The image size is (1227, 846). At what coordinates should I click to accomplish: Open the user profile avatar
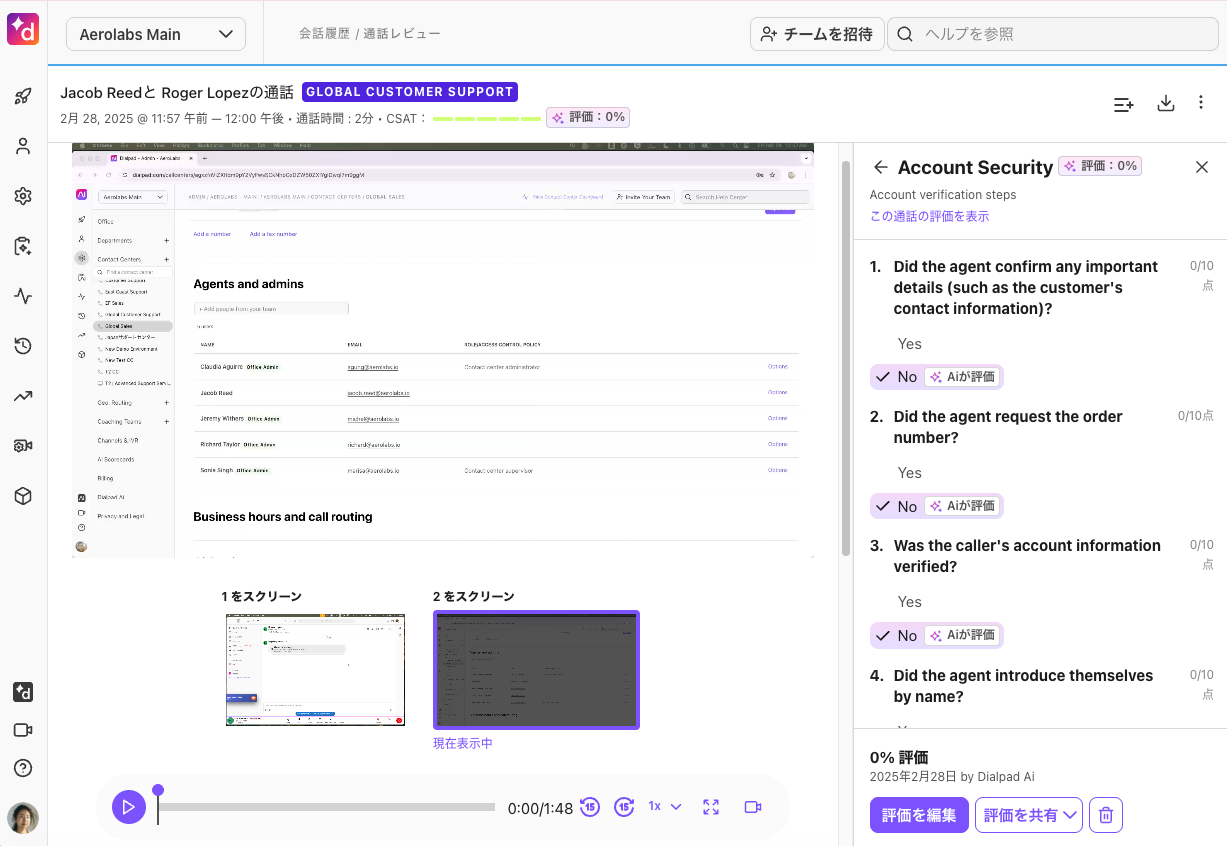click(23, 818)
